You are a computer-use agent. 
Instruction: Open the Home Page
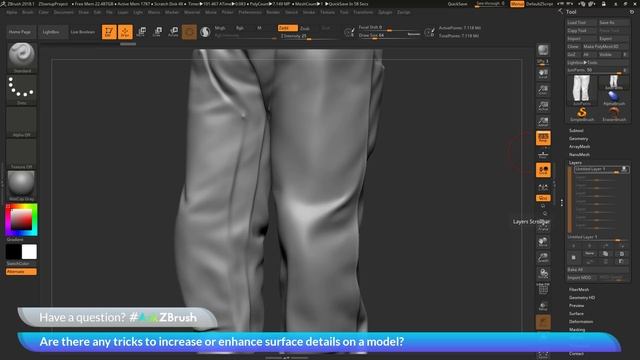click(20, 32)
